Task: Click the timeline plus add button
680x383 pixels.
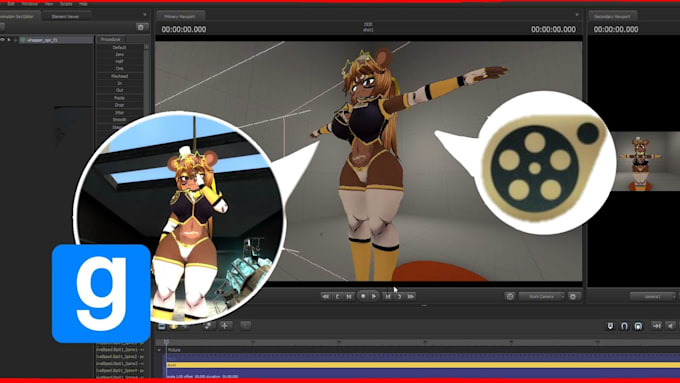Action: coord(225,325)
